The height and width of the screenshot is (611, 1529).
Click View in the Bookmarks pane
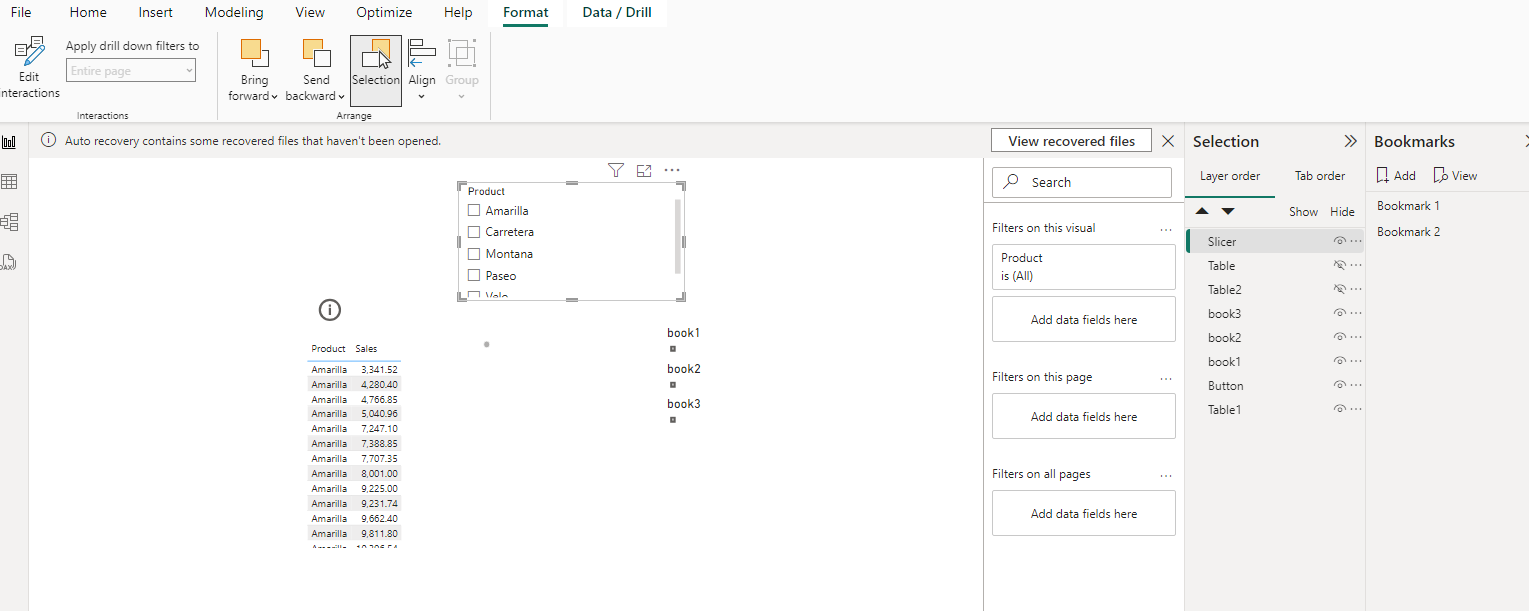(x=1455, y=176)
